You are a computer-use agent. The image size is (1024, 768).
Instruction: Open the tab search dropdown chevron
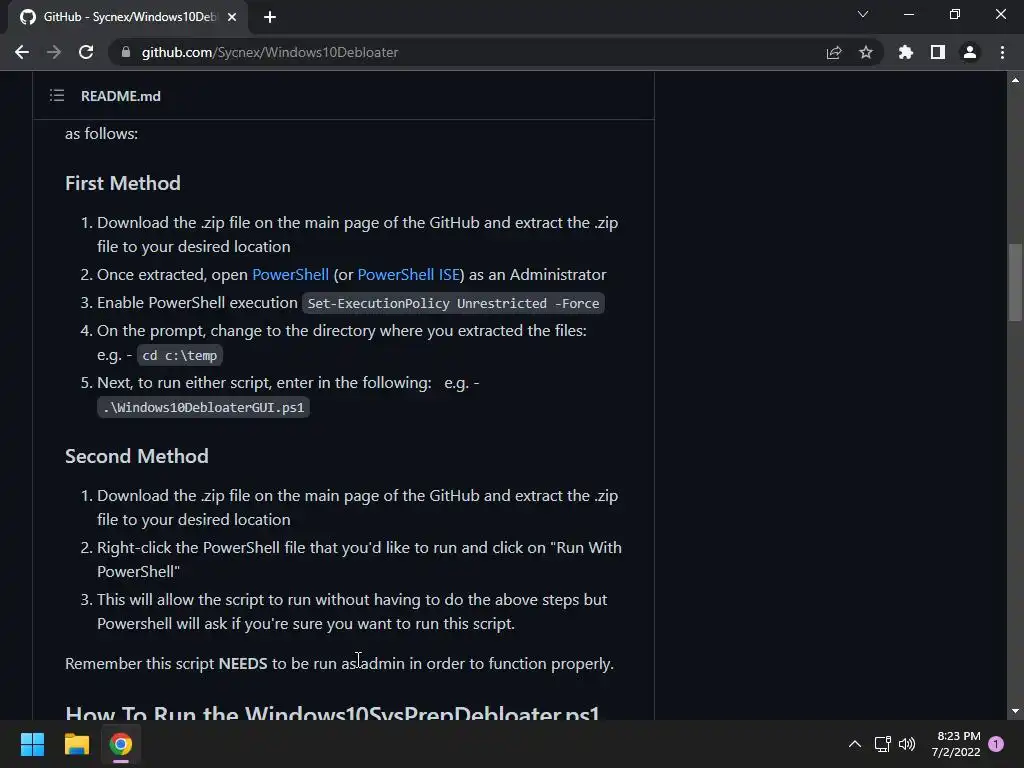point(863,14)
